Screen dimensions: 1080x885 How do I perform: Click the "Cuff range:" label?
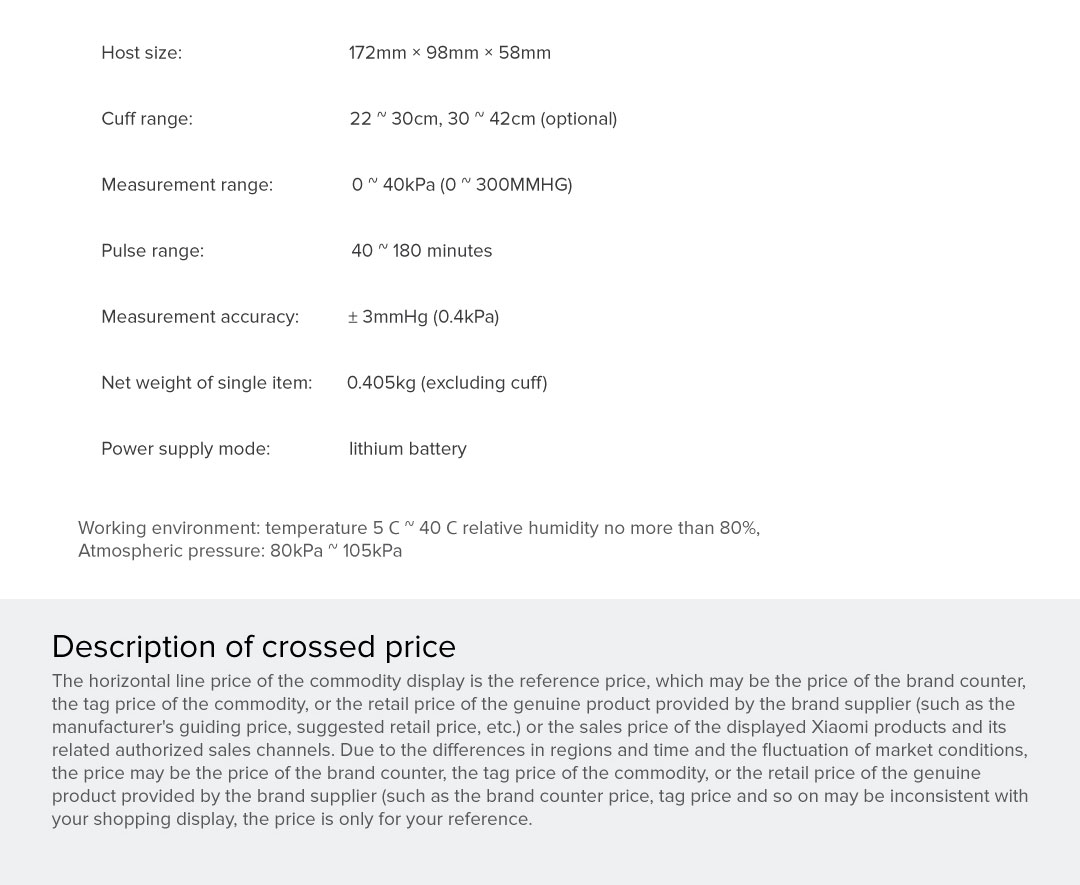(147, 119)
